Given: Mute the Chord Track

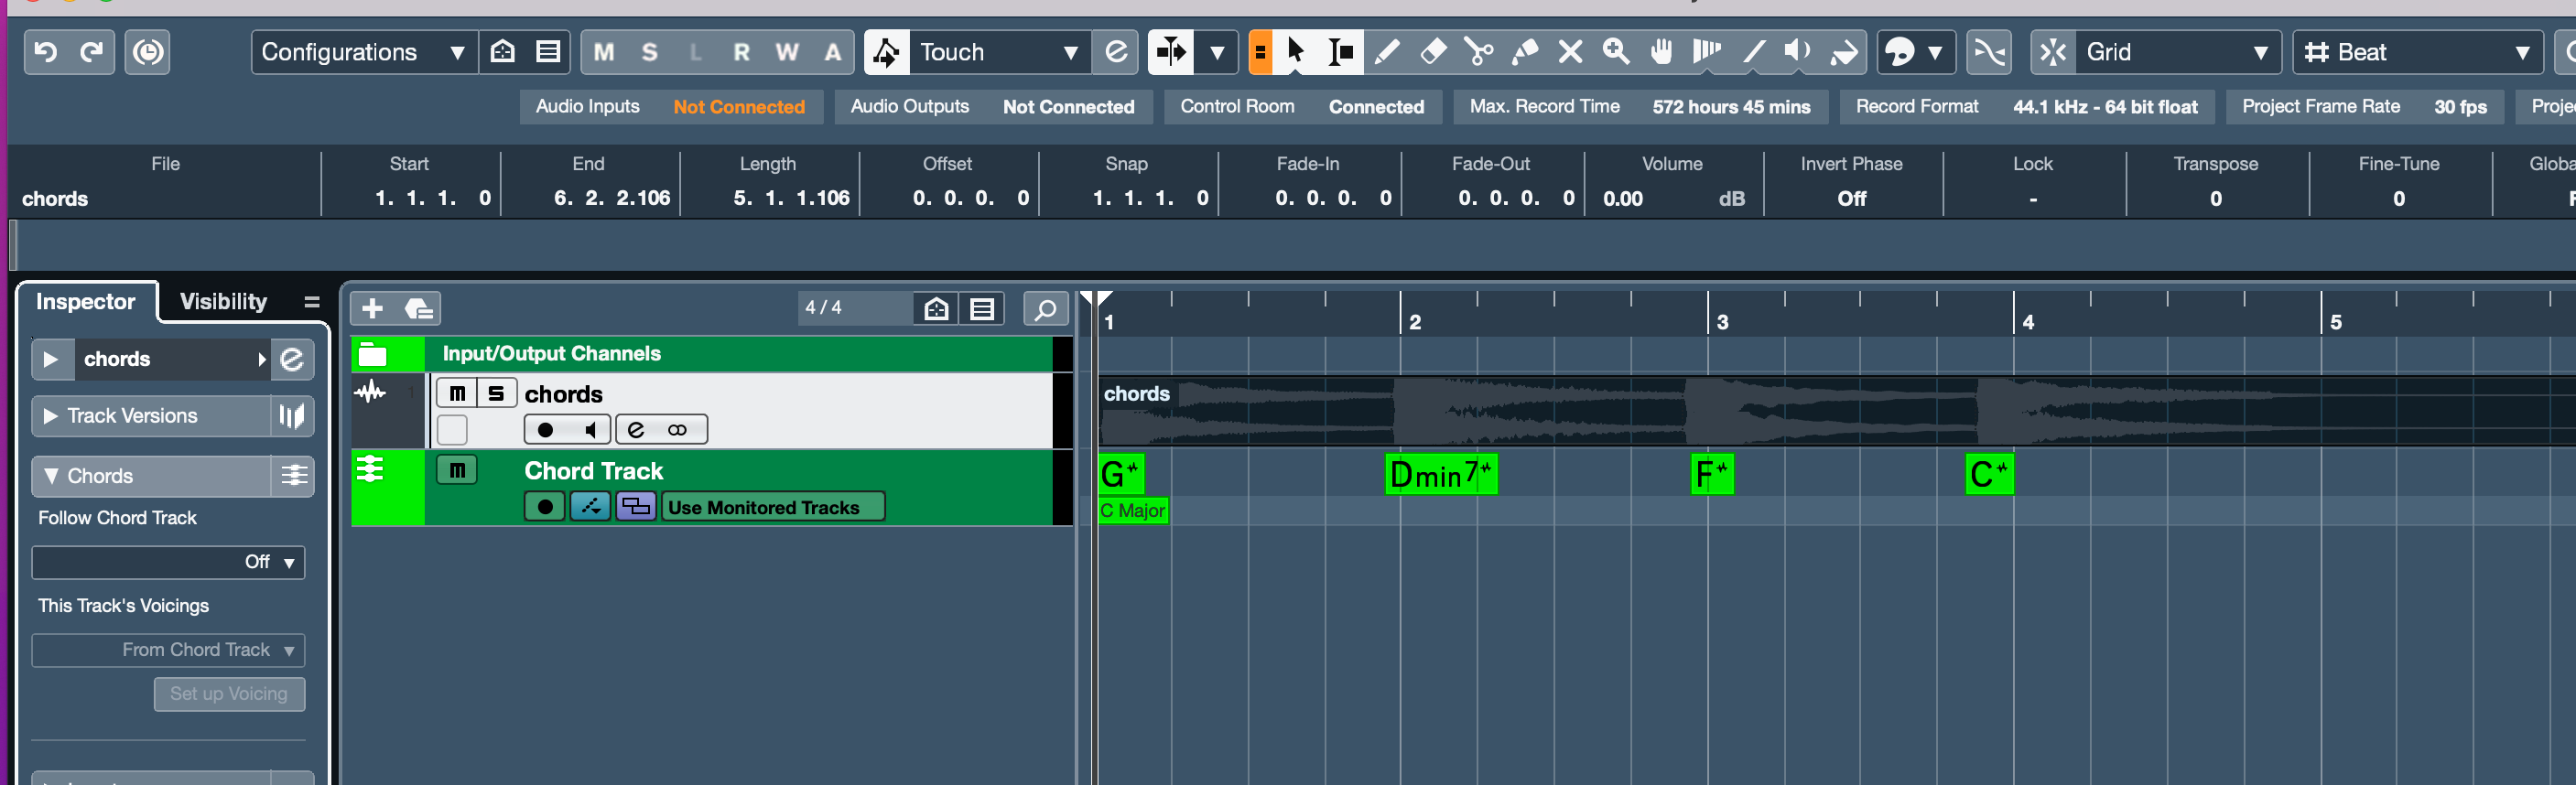Looking at the screenshot, I should tap(457, 470).
